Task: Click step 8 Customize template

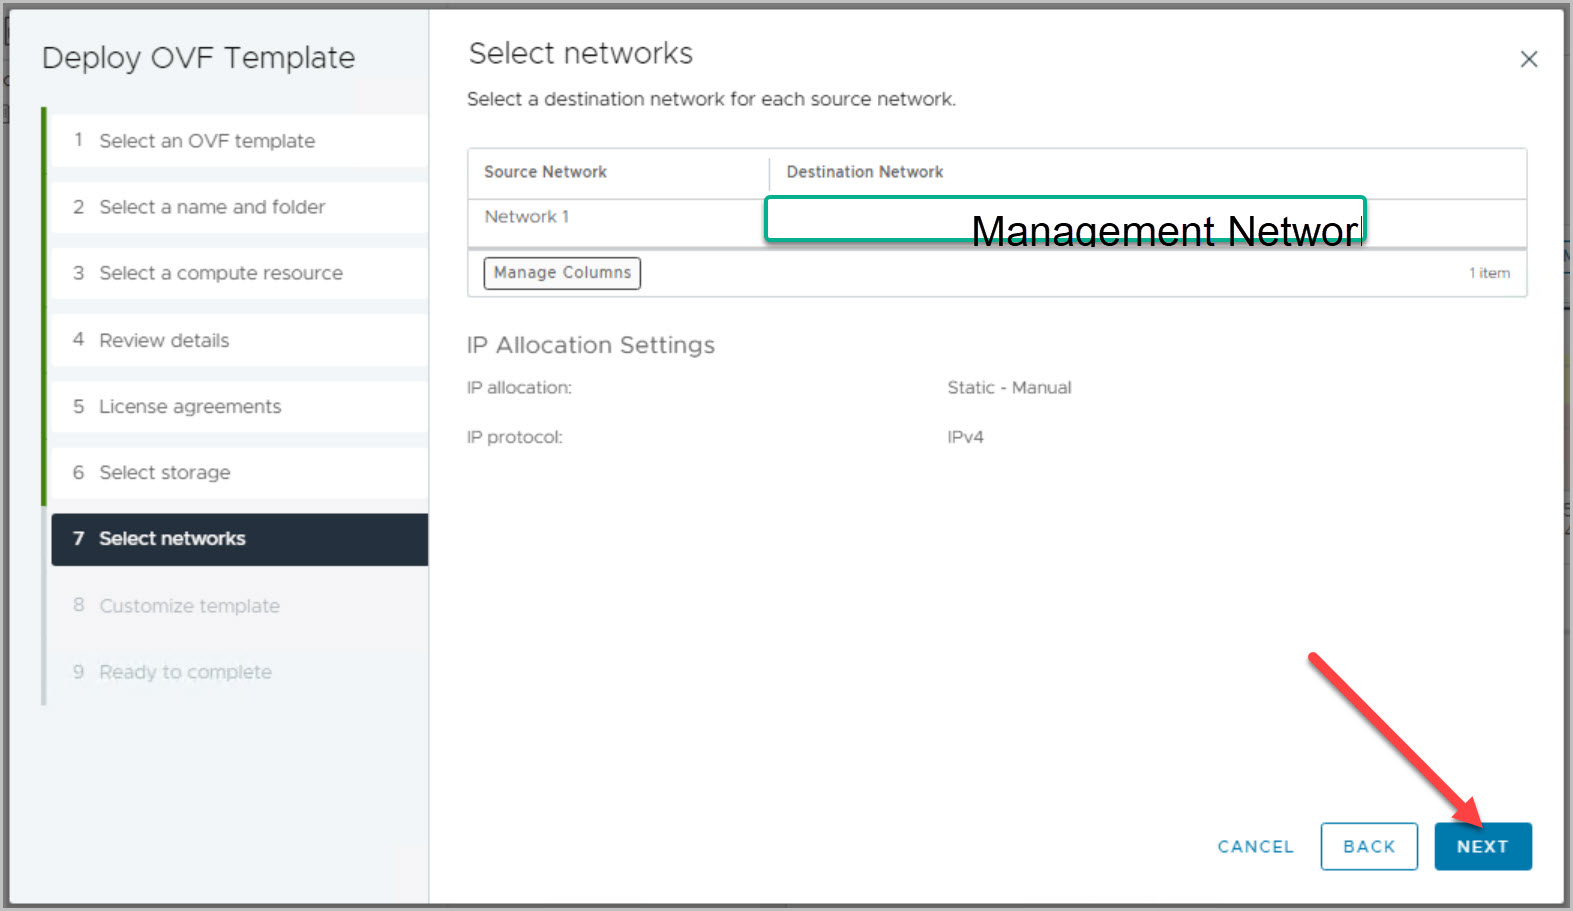Action: point(189,606)
